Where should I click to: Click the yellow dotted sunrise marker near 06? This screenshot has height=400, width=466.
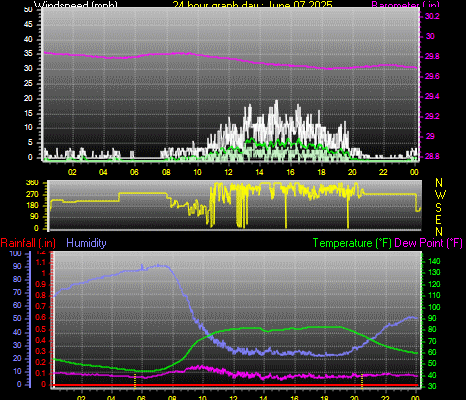[x=135, y=381]
